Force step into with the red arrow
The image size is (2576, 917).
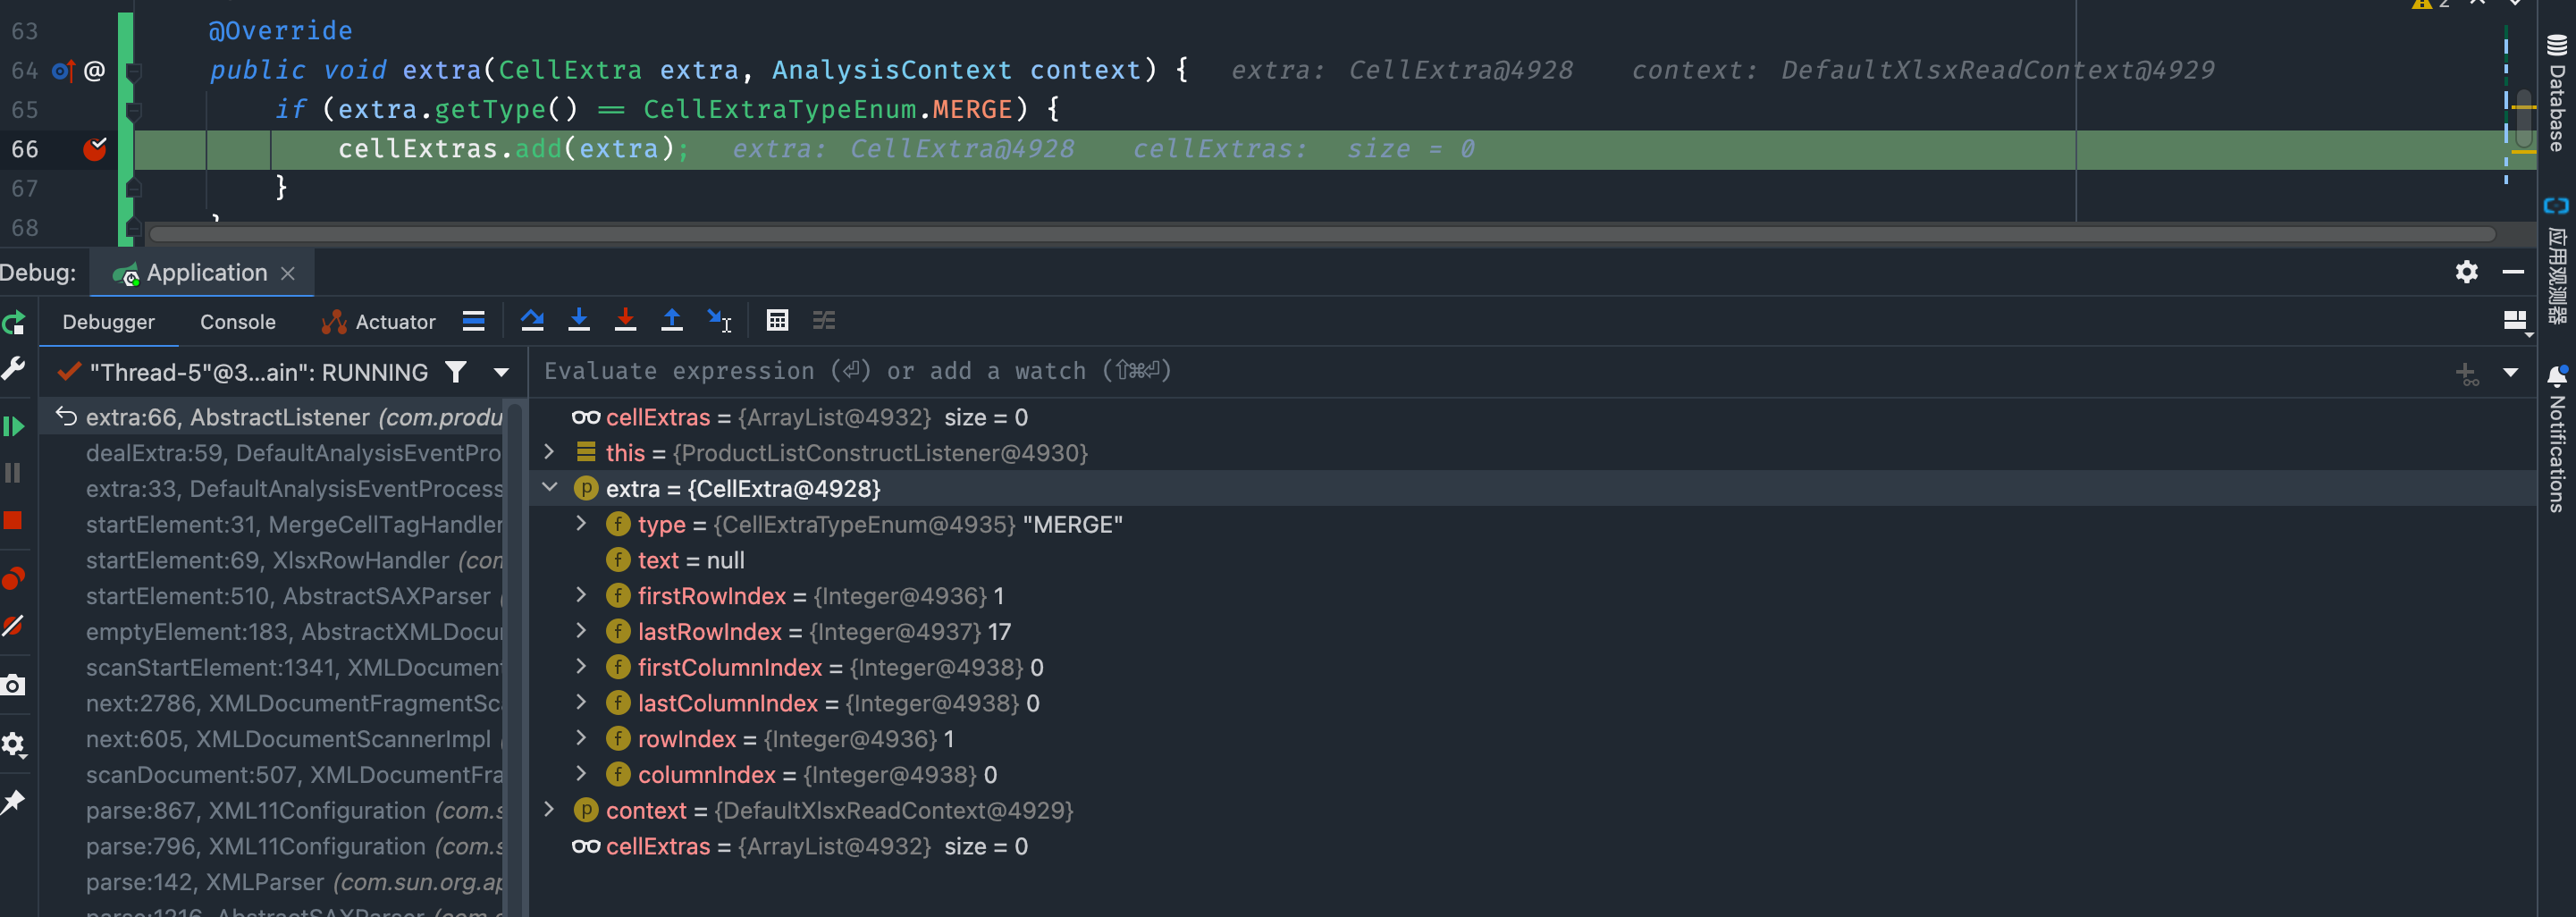(625, 320)
